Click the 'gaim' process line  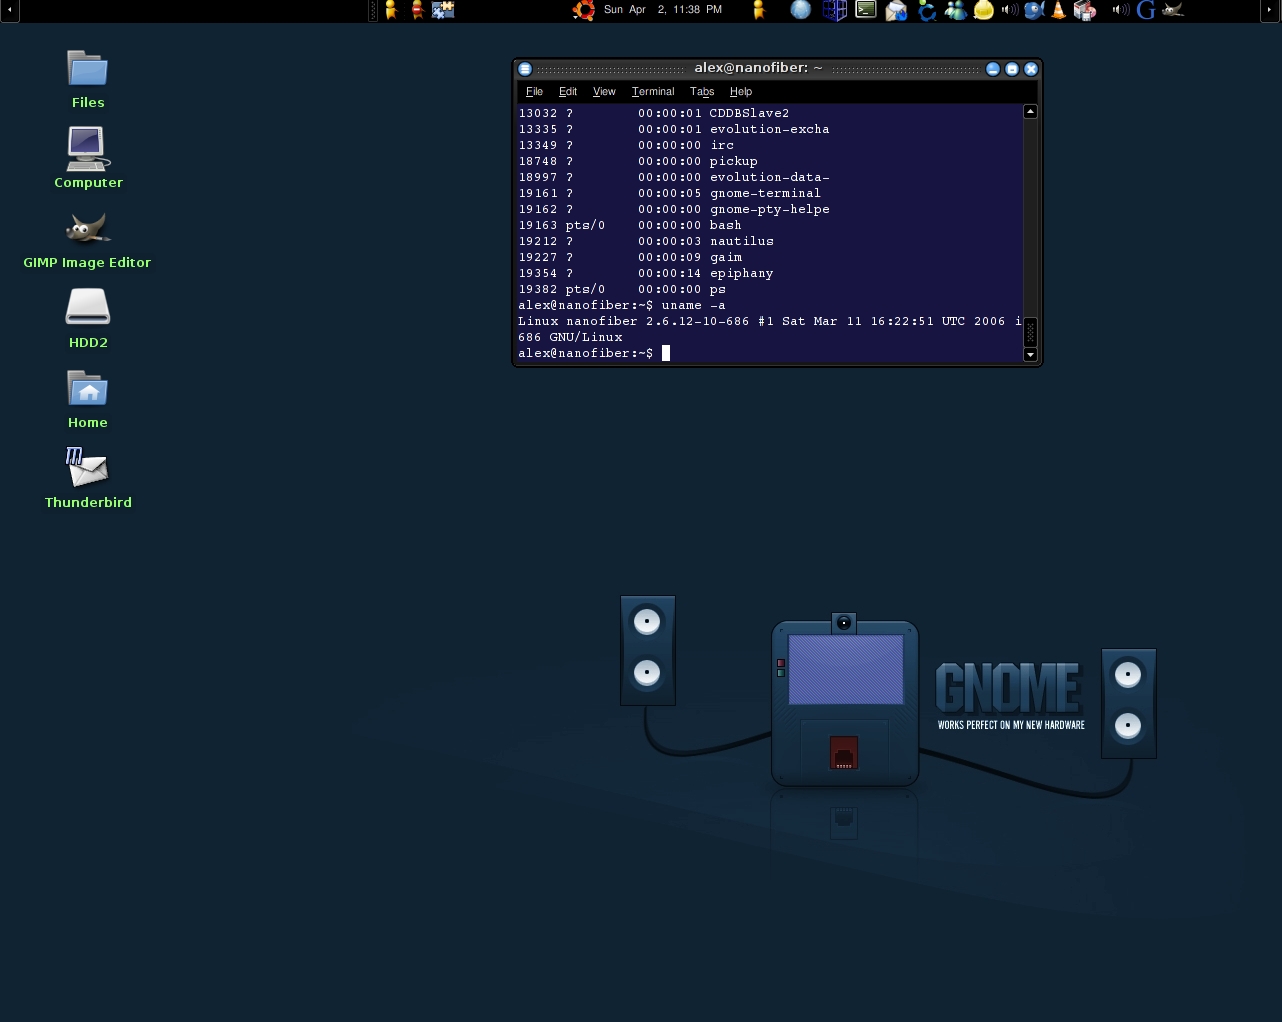[630, 257]
